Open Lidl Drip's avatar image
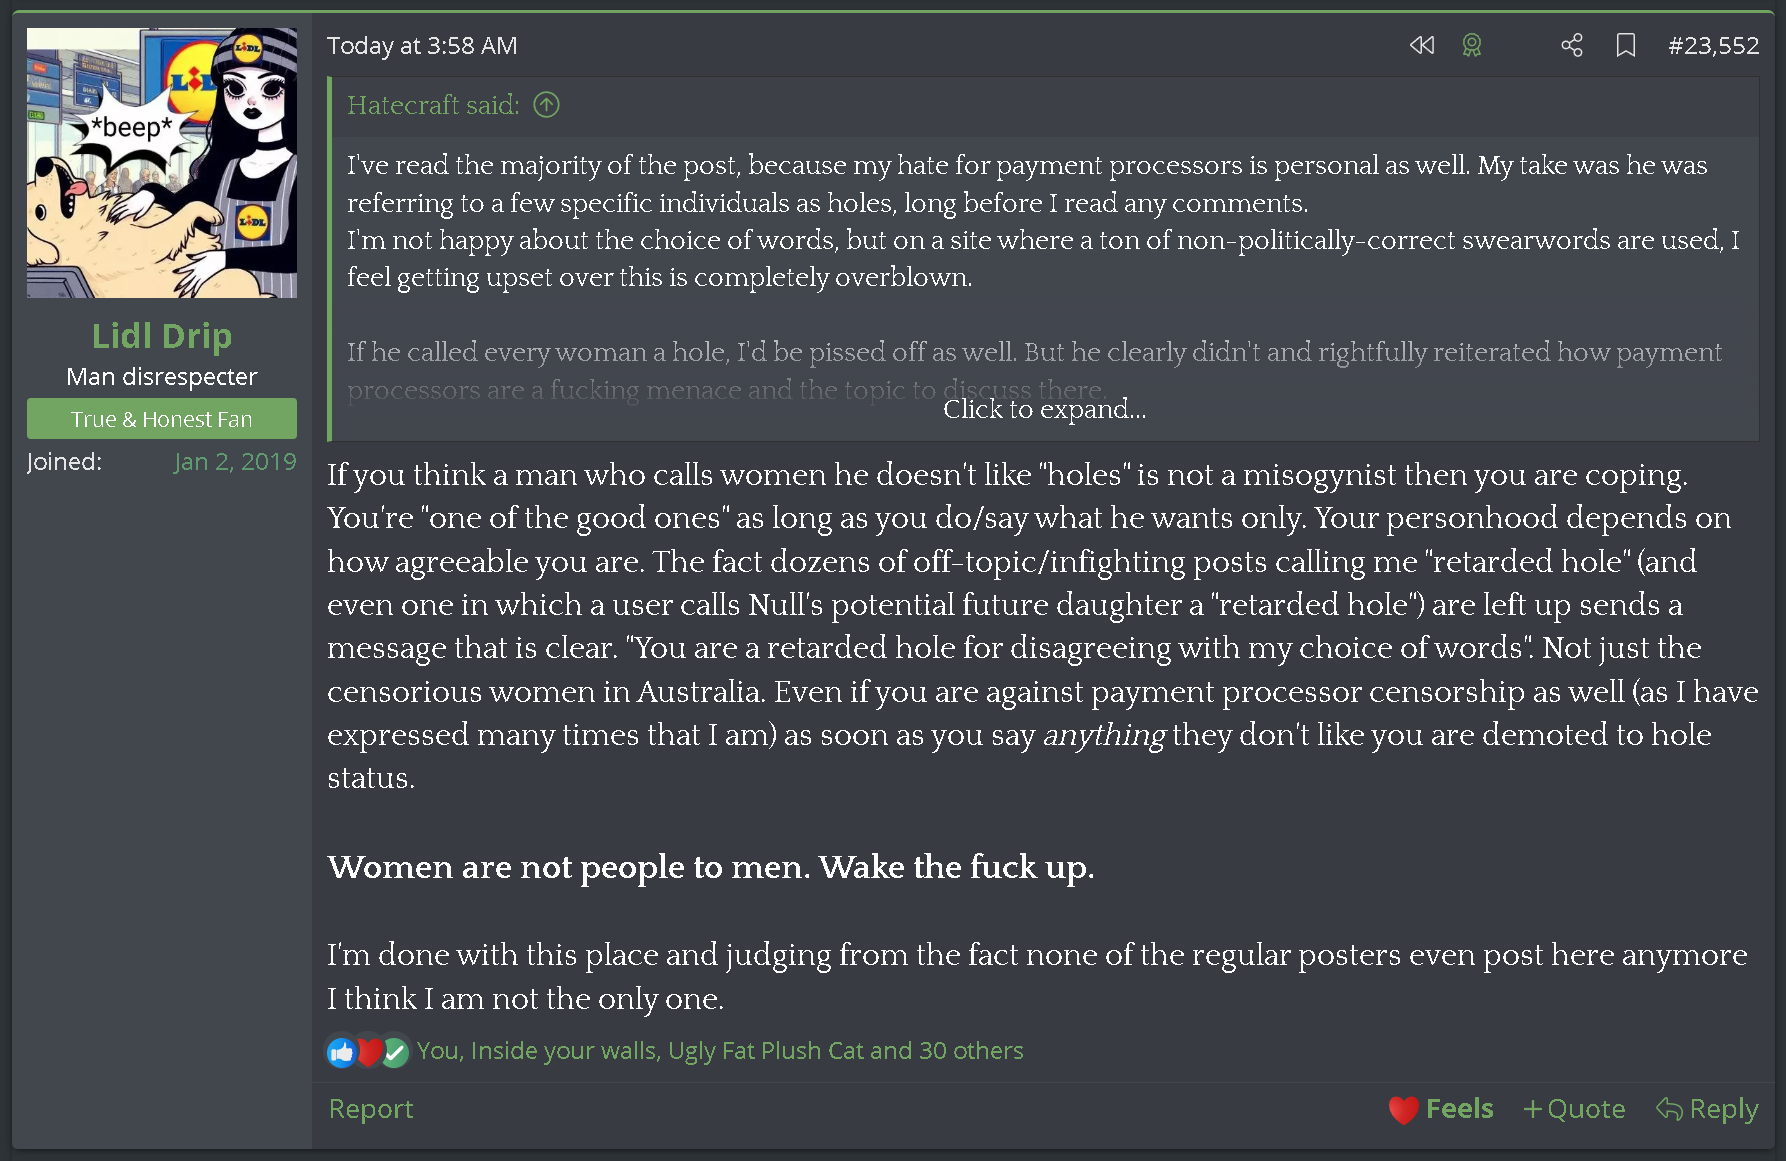Screen dimensions: 1786x1161 [162, 163]
